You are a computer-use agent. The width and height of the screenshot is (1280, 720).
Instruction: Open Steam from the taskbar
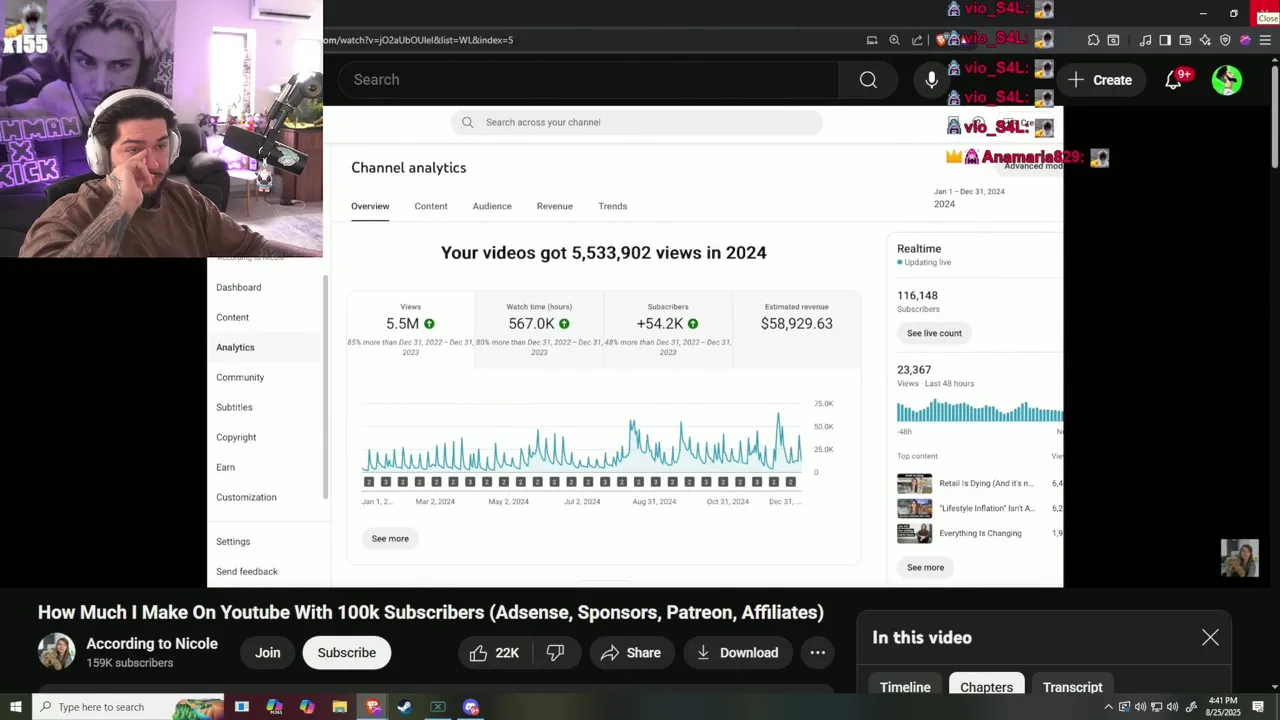click(x=404, y=707)
